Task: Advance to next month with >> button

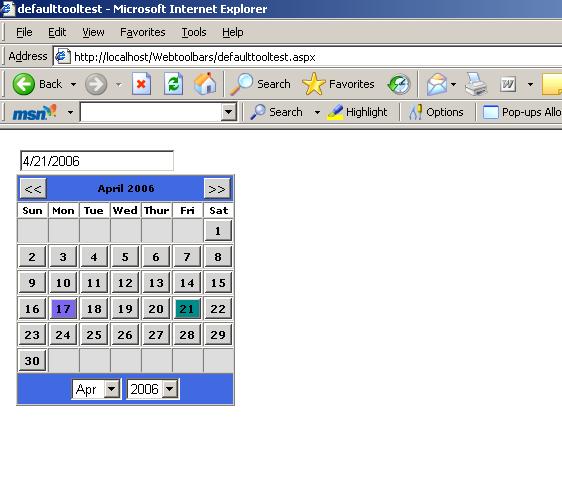Action: point(217,189)
